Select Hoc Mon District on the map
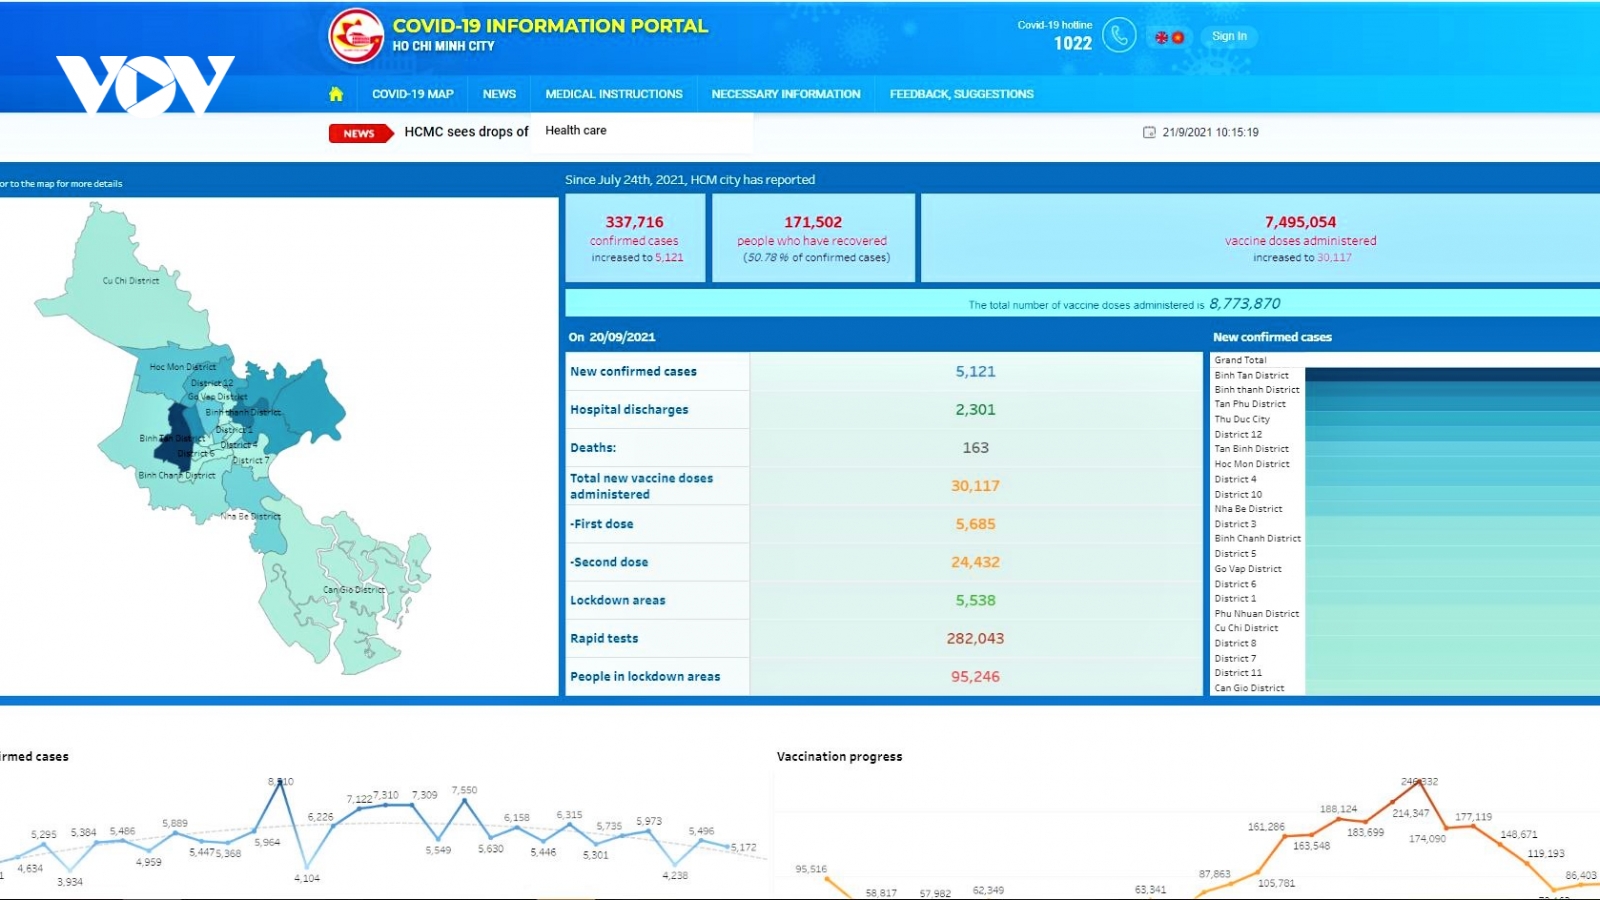 182,367
